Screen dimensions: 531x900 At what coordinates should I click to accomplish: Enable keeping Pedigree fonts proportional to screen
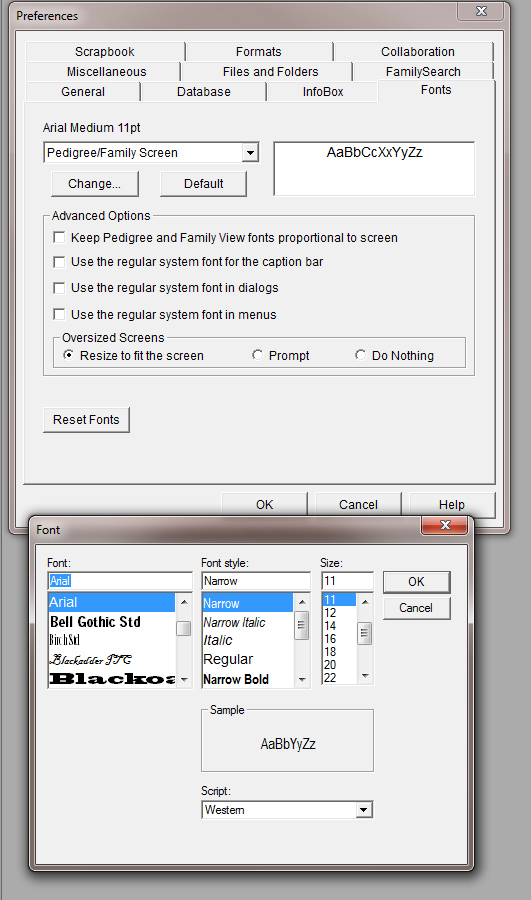point(59,237)
